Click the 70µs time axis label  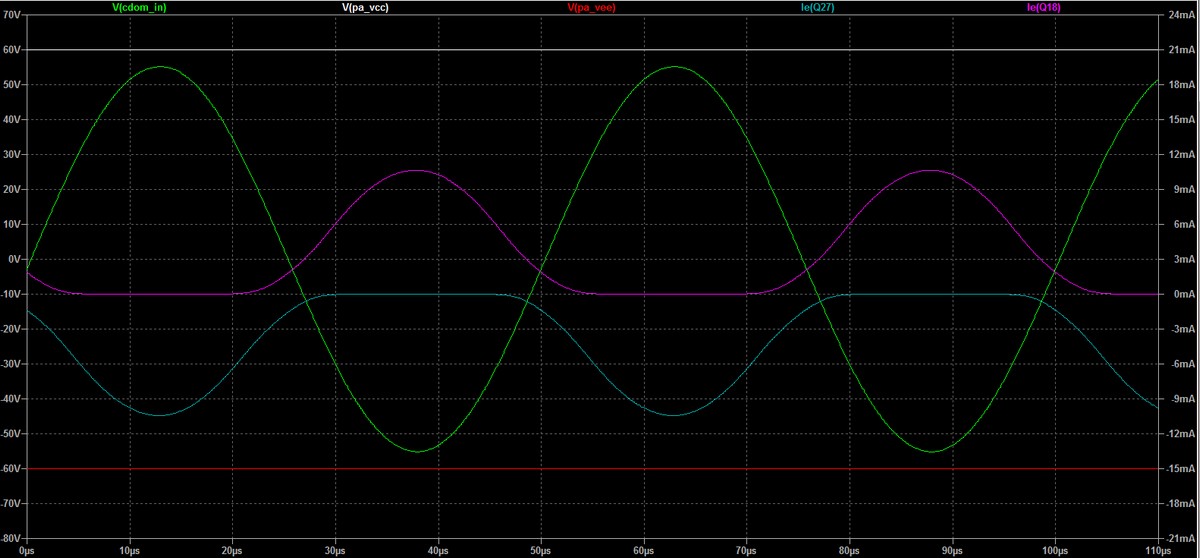click(747, 551)
